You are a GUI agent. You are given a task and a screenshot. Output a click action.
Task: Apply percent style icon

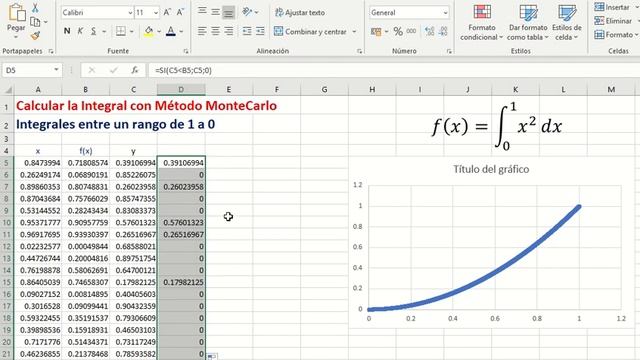tap(398, 31)
